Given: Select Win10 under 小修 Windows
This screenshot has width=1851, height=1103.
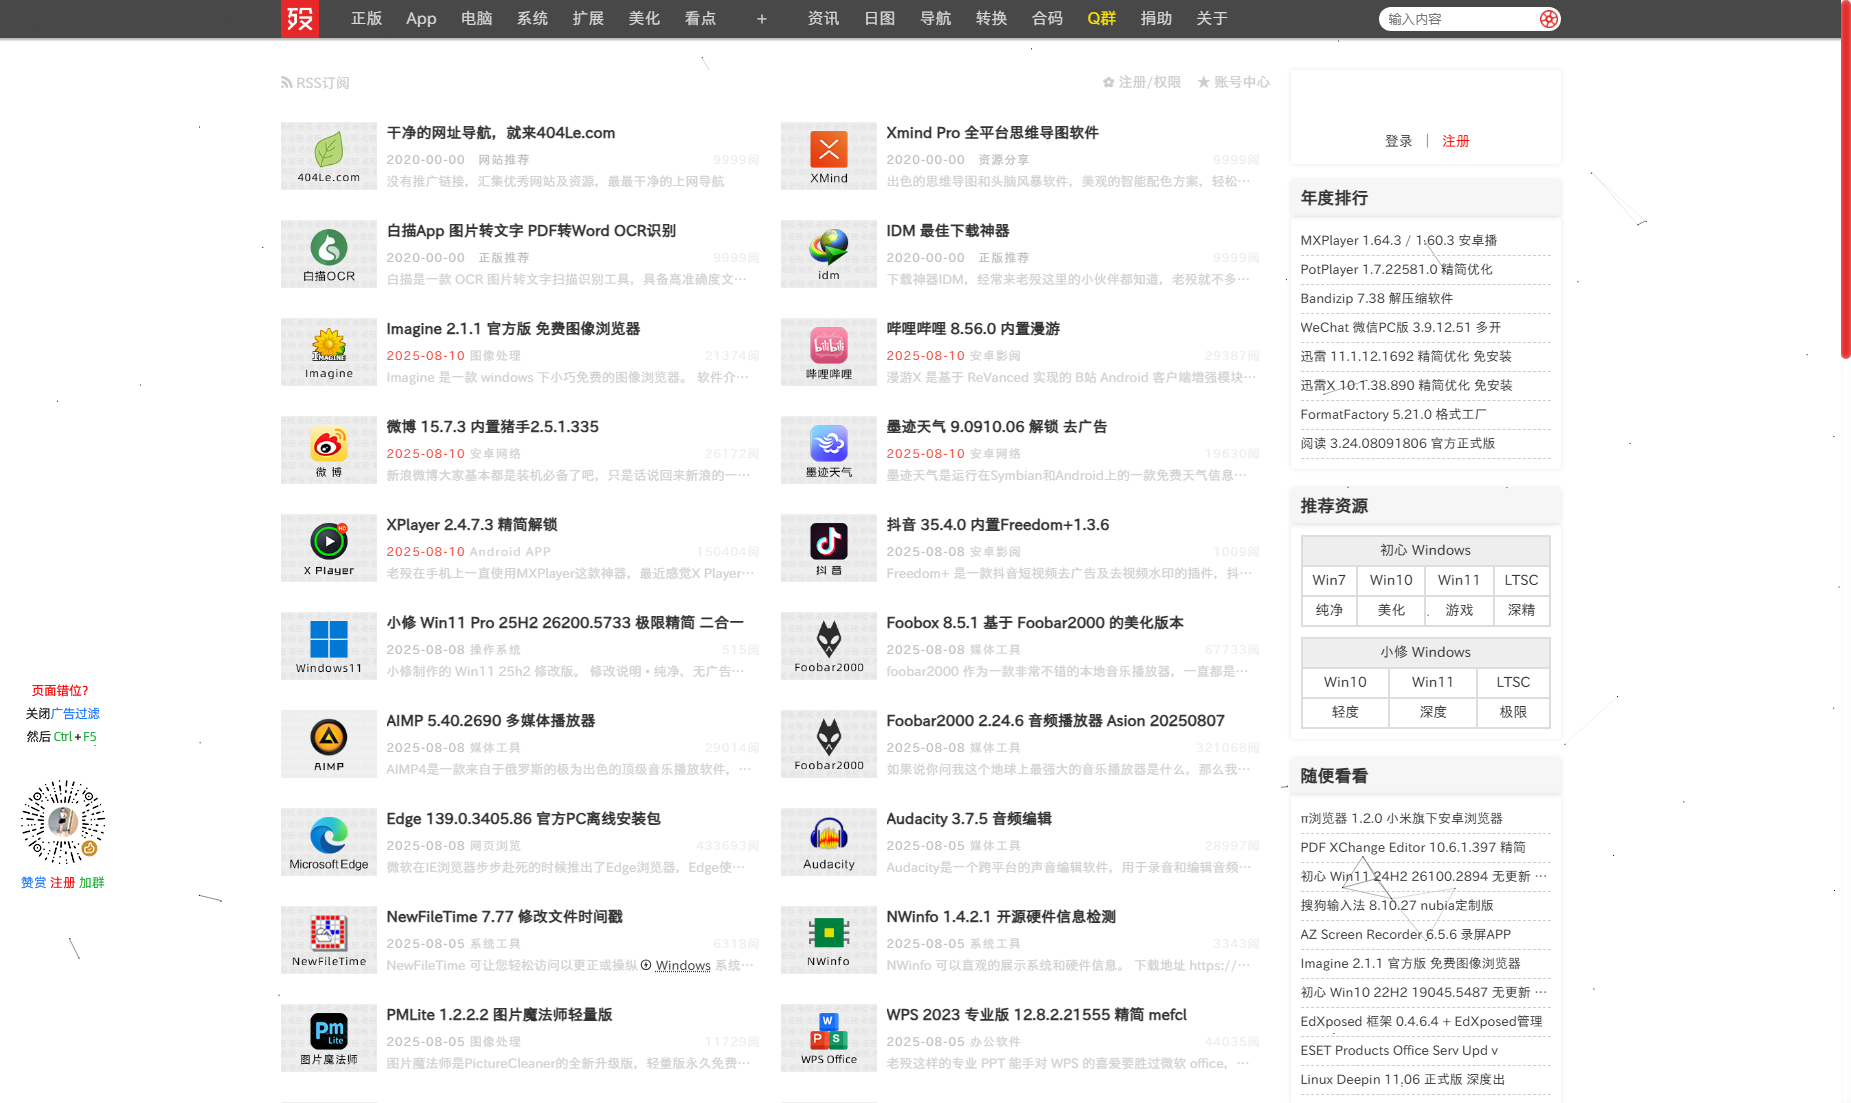Looking at the screenshot, I should click(x=1345, y=682).
